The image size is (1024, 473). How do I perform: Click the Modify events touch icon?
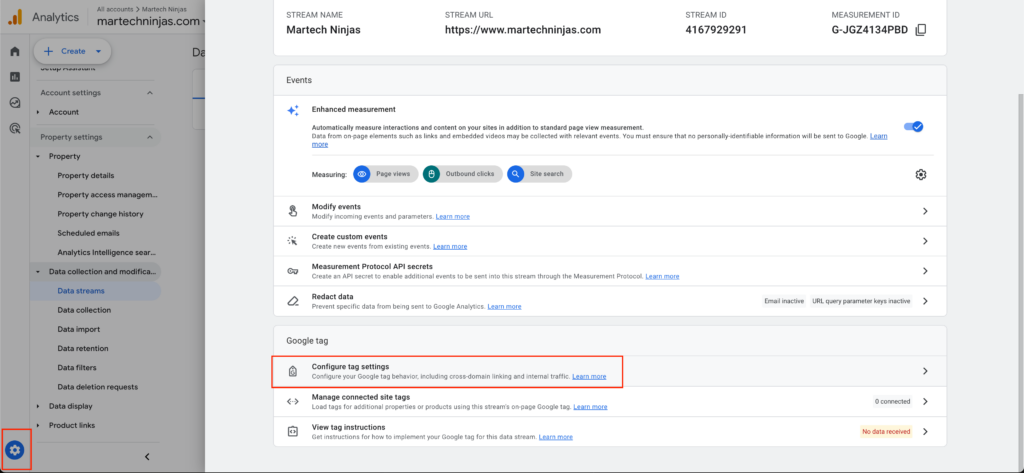pyautogui.click(x=293, y=211)
